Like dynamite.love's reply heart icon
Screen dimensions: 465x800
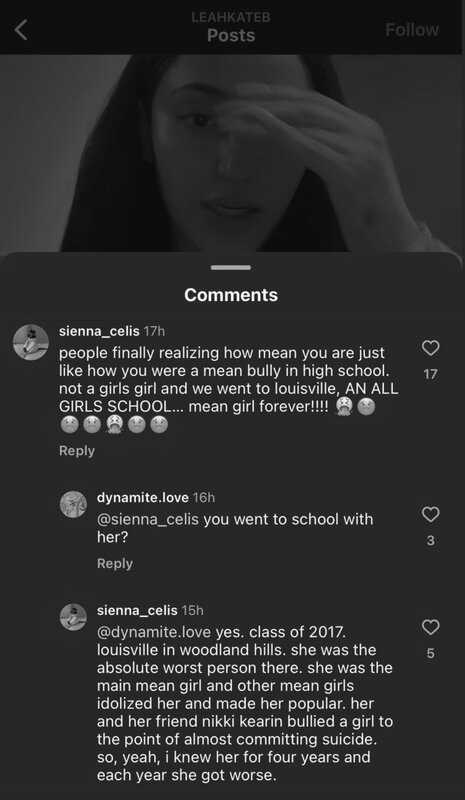point(430,514)
